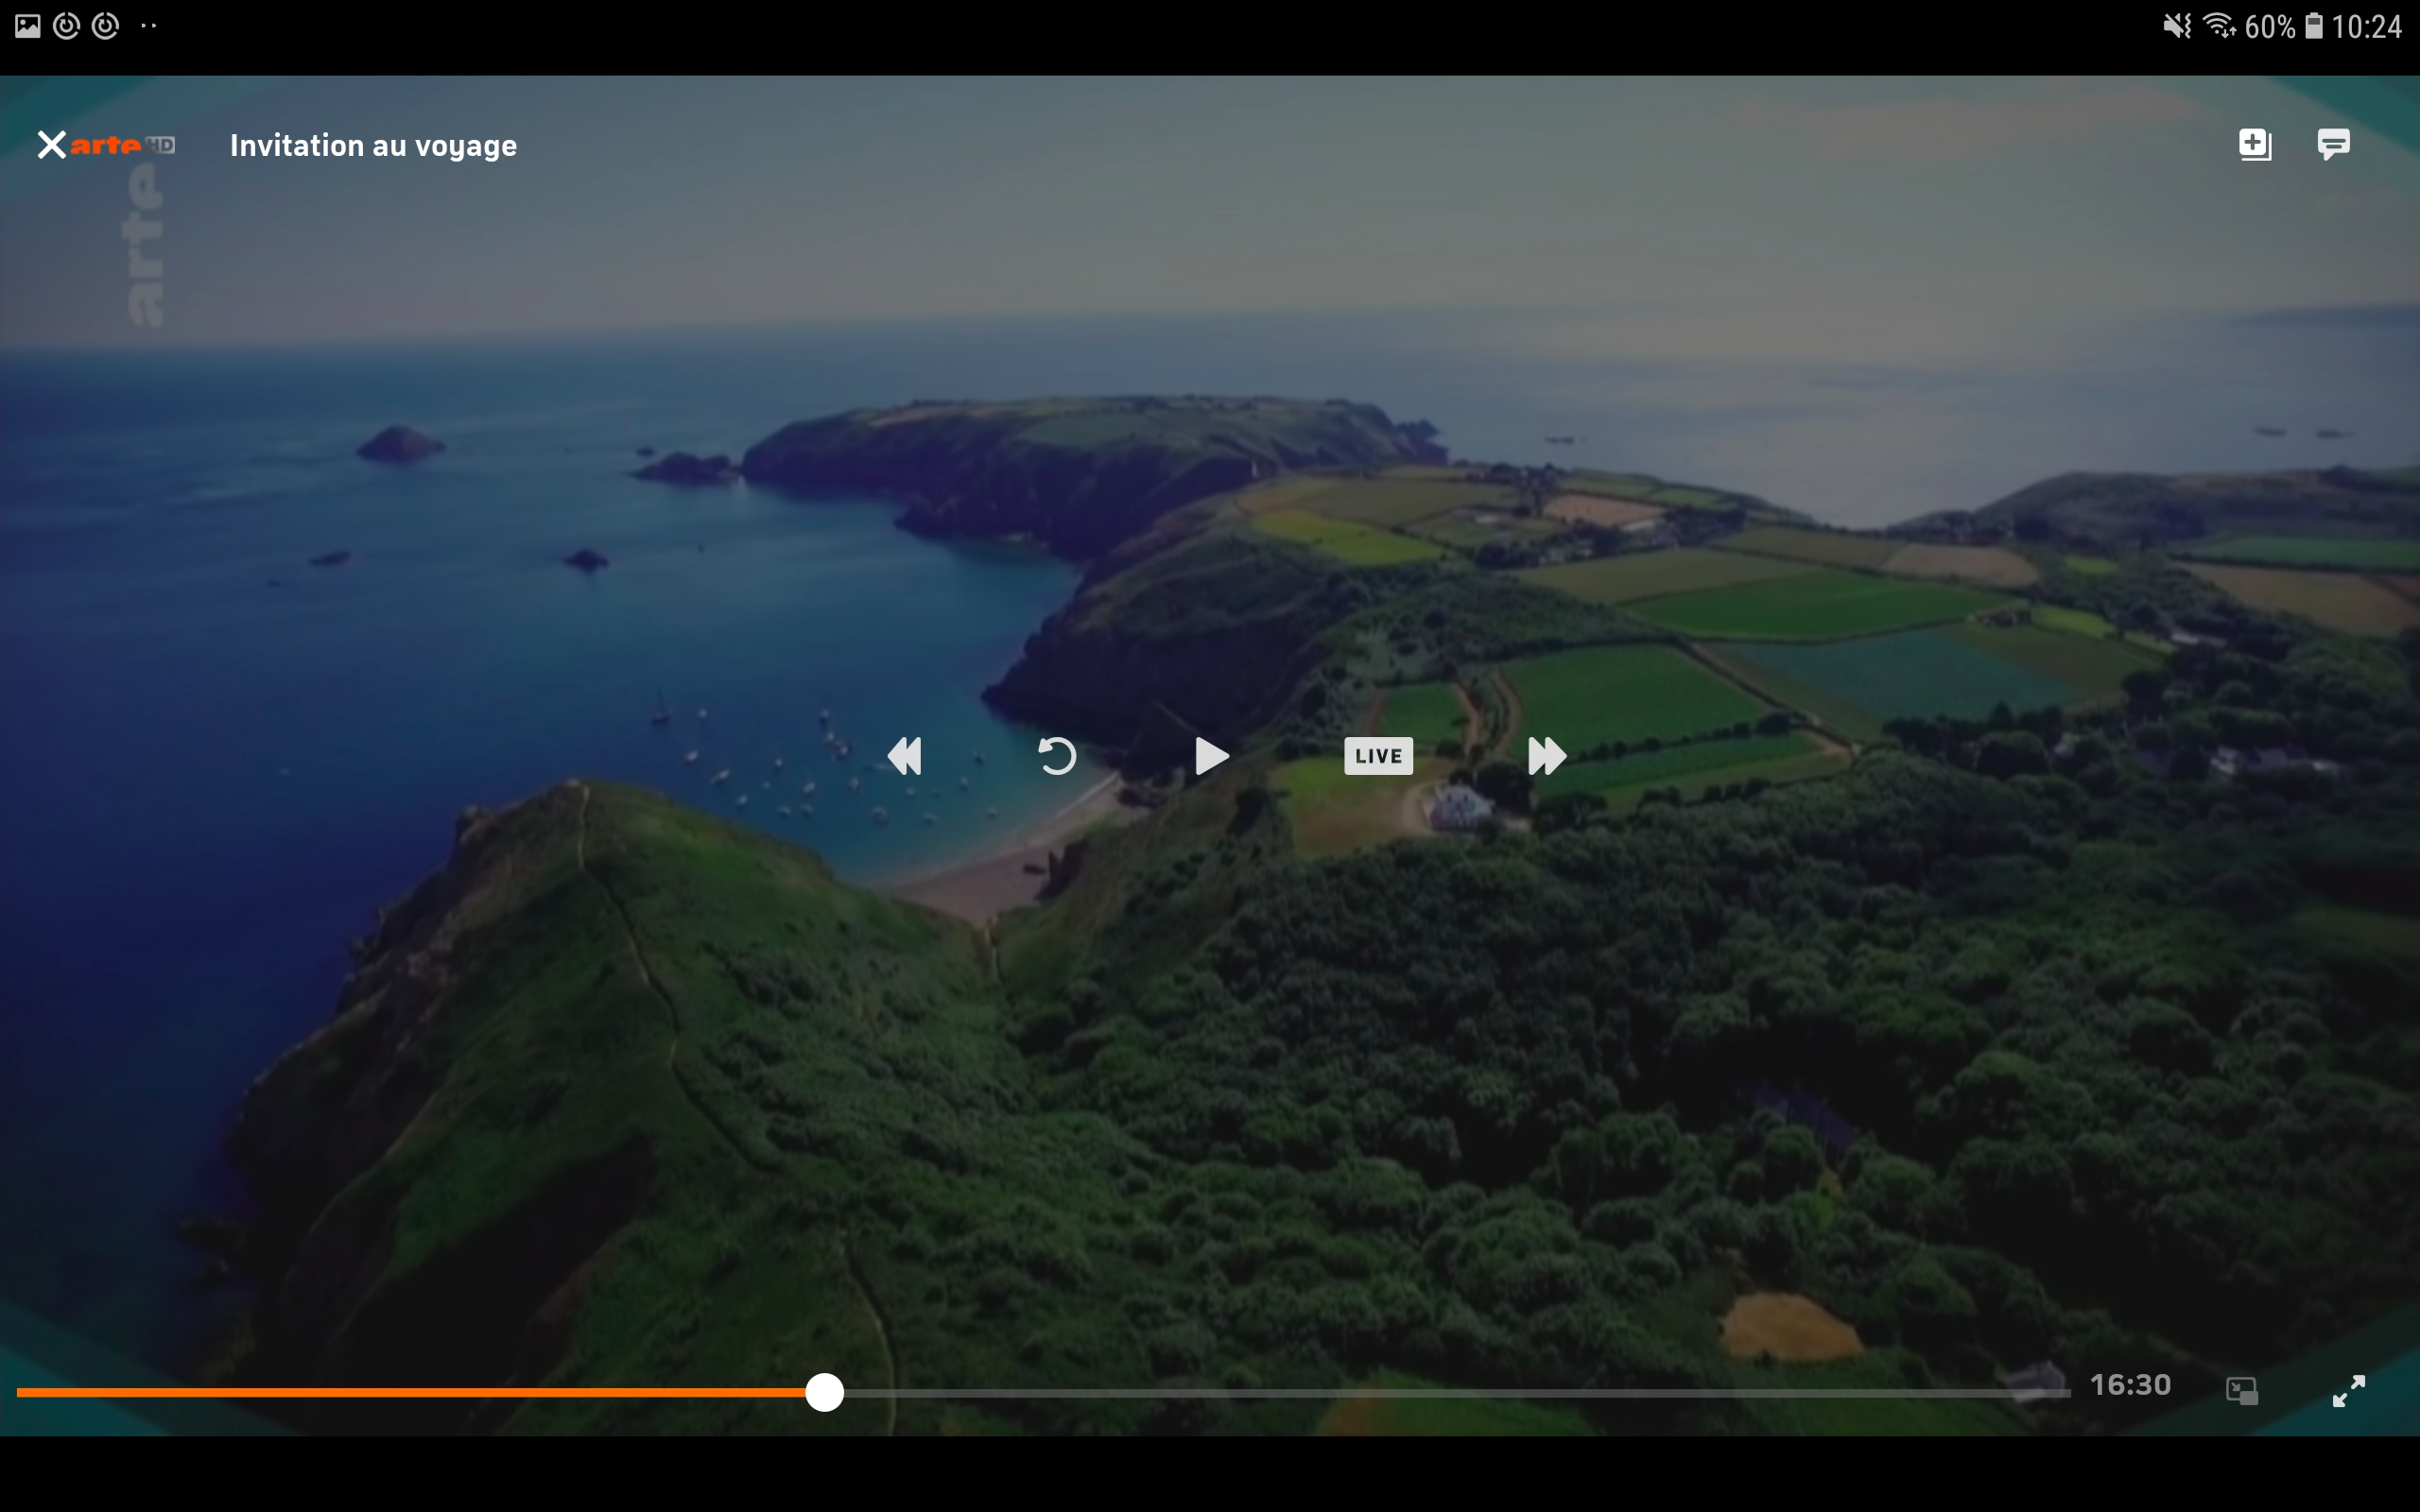Seek within the orange played timeline section
This screenshot has height=1512, width=2420.
click(410, 1392)
